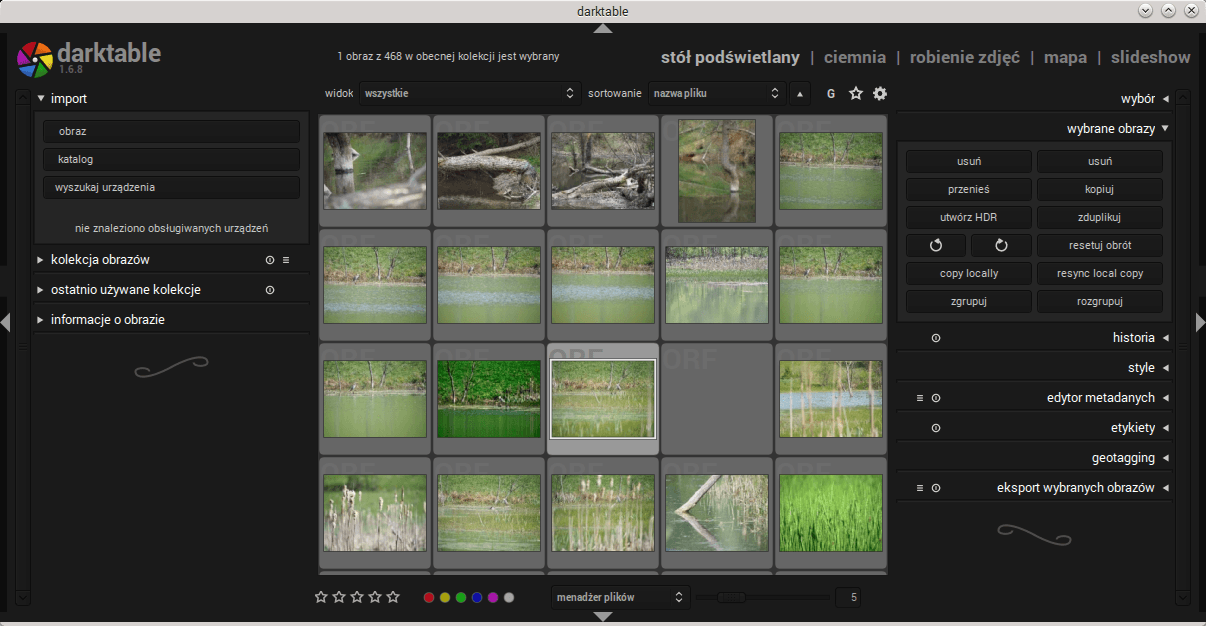Viewport: 1206px width, 626px height.
Task: Click the przenieś button
Action: point(969,189)
